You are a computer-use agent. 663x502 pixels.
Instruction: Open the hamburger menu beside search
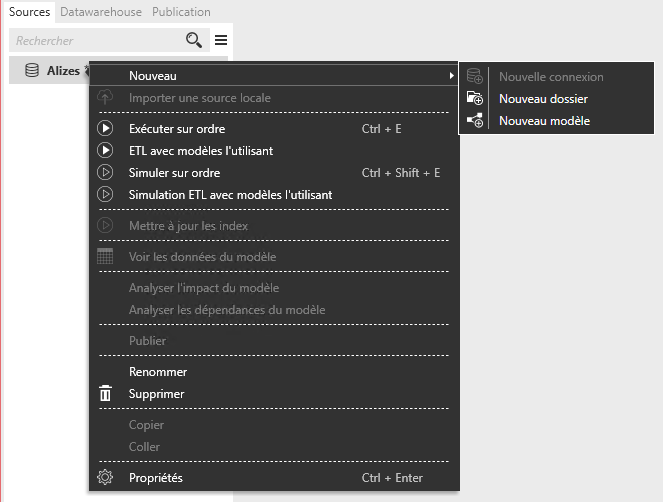(221, 40)
